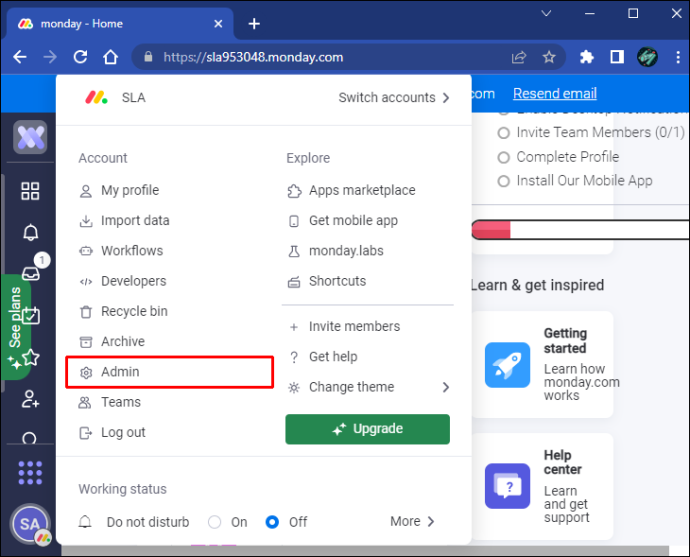Open My Work calendar icon
690x557 pixels.
tap(31, 315)
